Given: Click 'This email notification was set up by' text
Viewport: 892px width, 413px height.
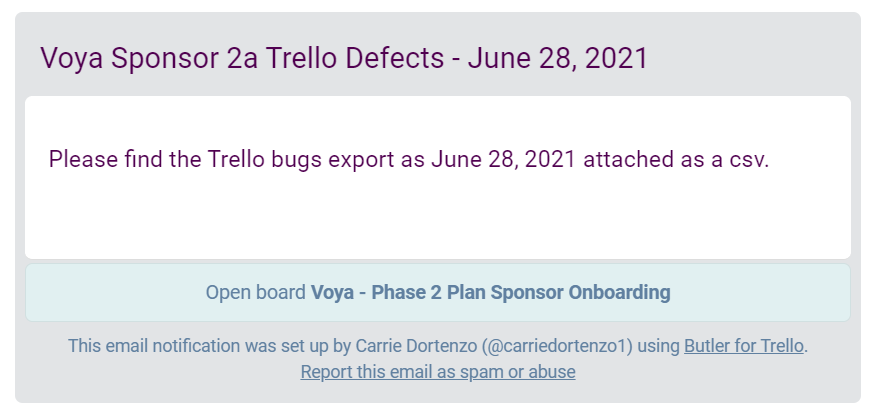Looking at the screenshot, I should coord(209,346).
